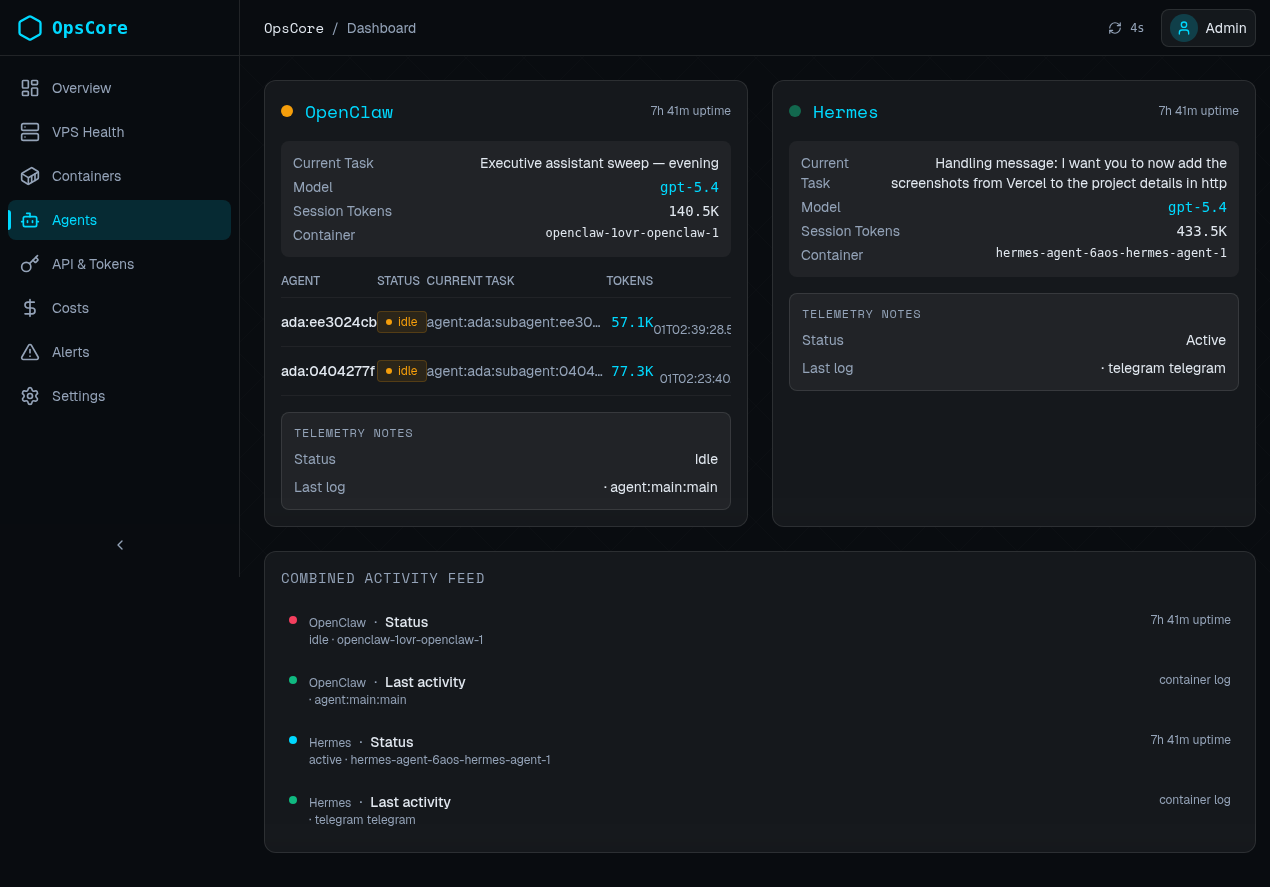Click 'Executive assistant sweep — evening' task text
This screenshot has width=1270, height=887.
[599, 163]
